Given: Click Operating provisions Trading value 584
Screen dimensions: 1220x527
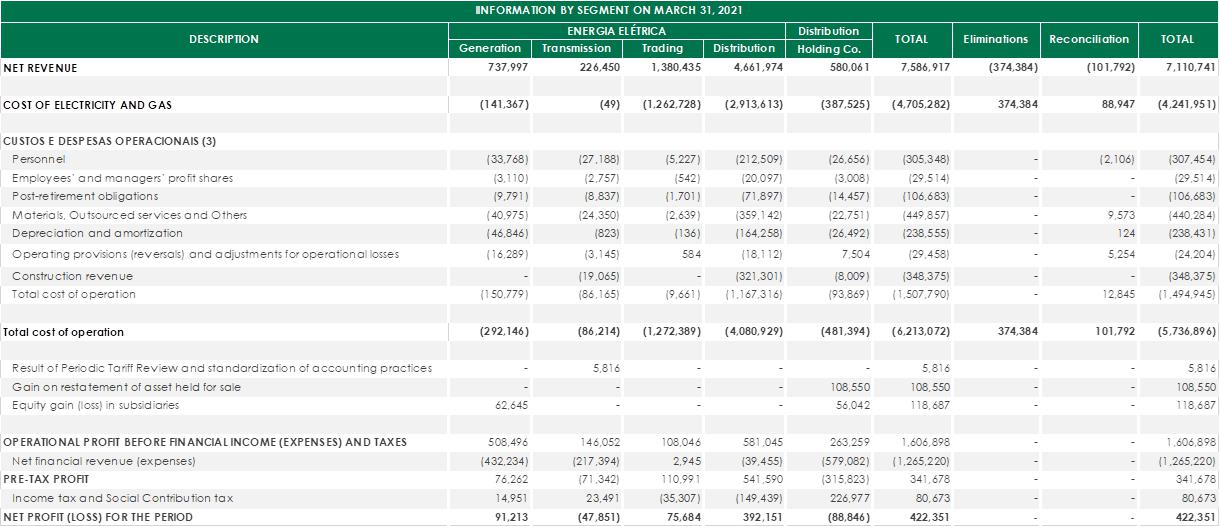Looking at the screenshot, I should pyautogui.click(x=693, y=254).
